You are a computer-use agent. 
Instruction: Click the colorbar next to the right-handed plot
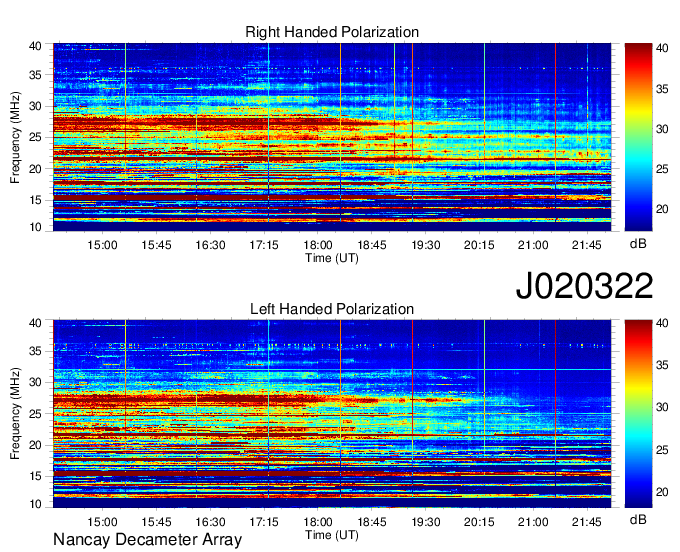pos(638,137)
